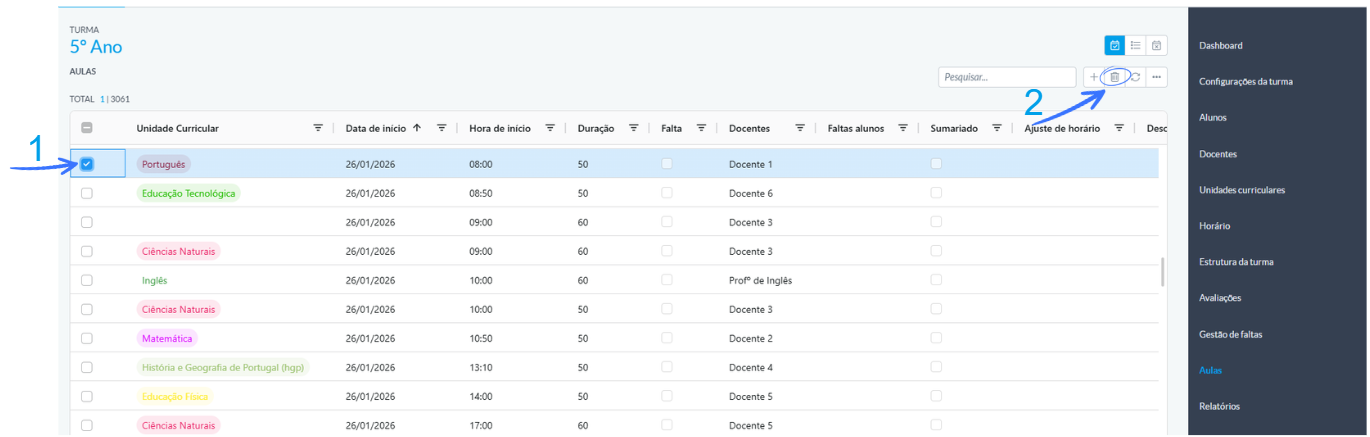Click the Educação Tecnológica subject tag
The image size is (1370, 437).
[189, 193]
